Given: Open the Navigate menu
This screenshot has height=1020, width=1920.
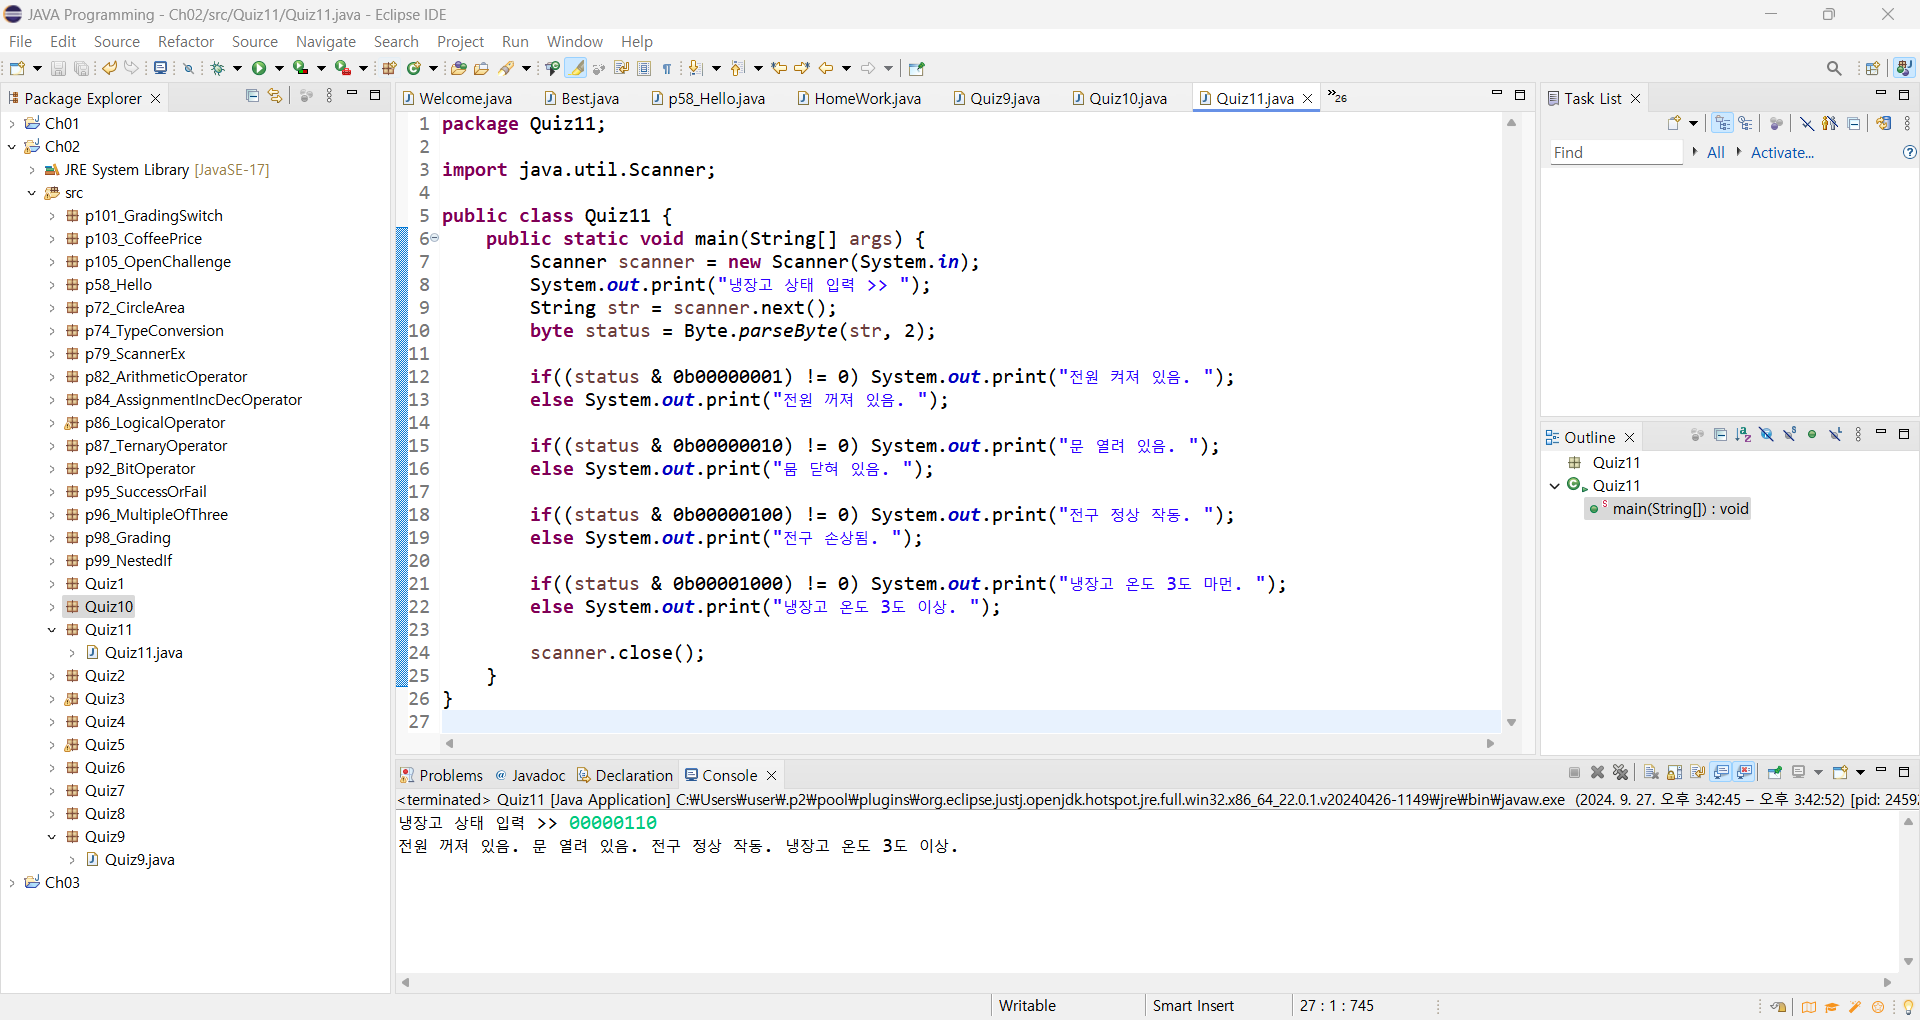Looking at the screenshot, I should [326, 41].
